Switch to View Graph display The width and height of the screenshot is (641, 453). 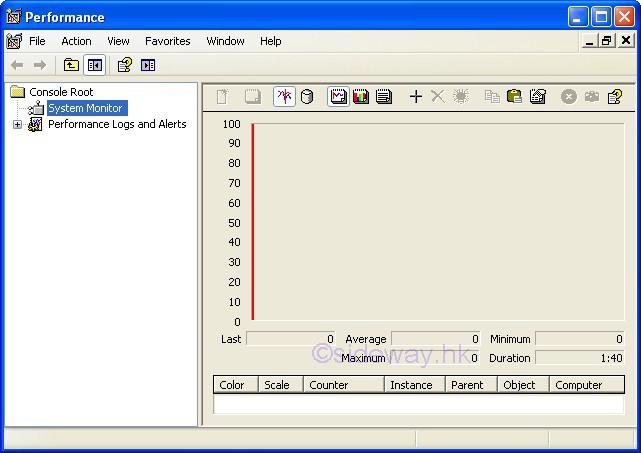(339, 97)
